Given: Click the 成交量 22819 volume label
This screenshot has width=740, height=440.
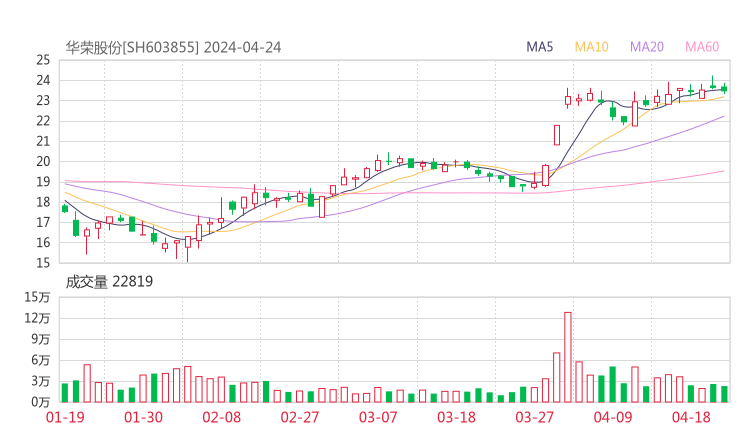Looking at the screenshot, I should pos(109,282).
